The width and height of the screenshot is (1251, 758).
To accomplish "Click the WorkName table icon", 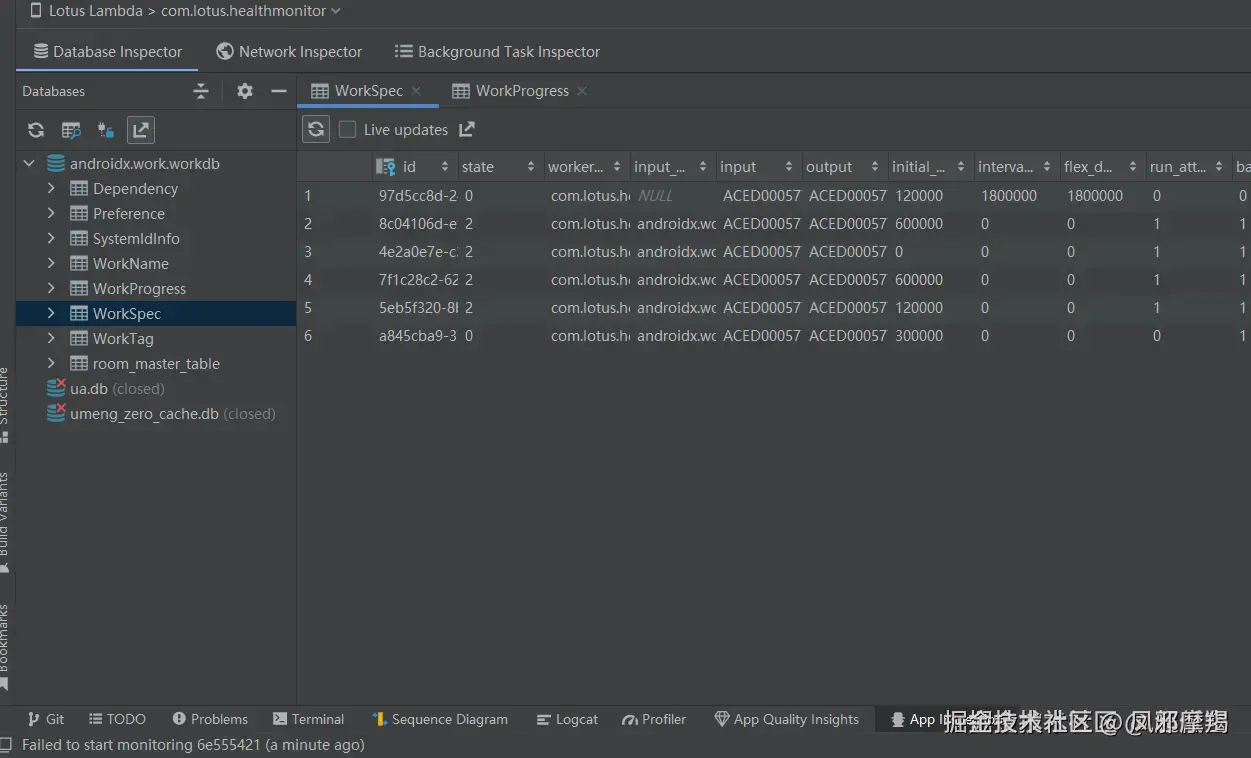I will (x=79, y=264).
